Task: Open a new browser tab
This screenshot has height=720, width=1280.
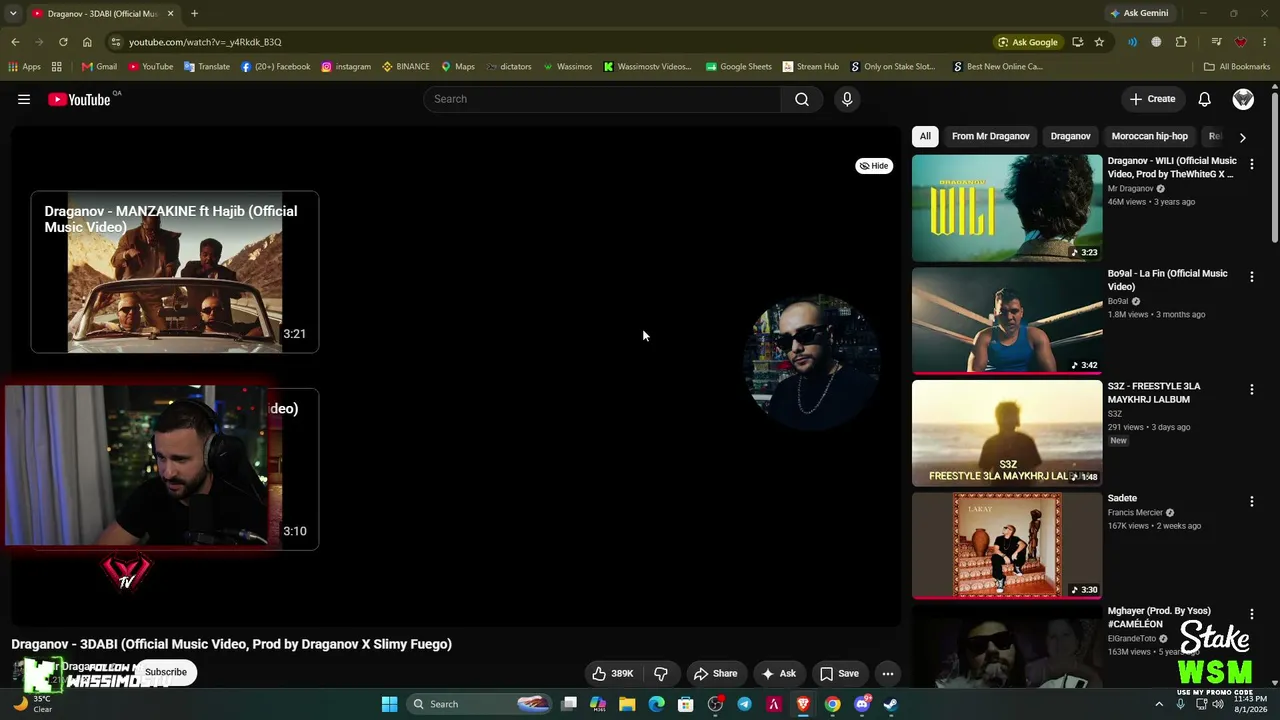Action: [x=194, y=13]
